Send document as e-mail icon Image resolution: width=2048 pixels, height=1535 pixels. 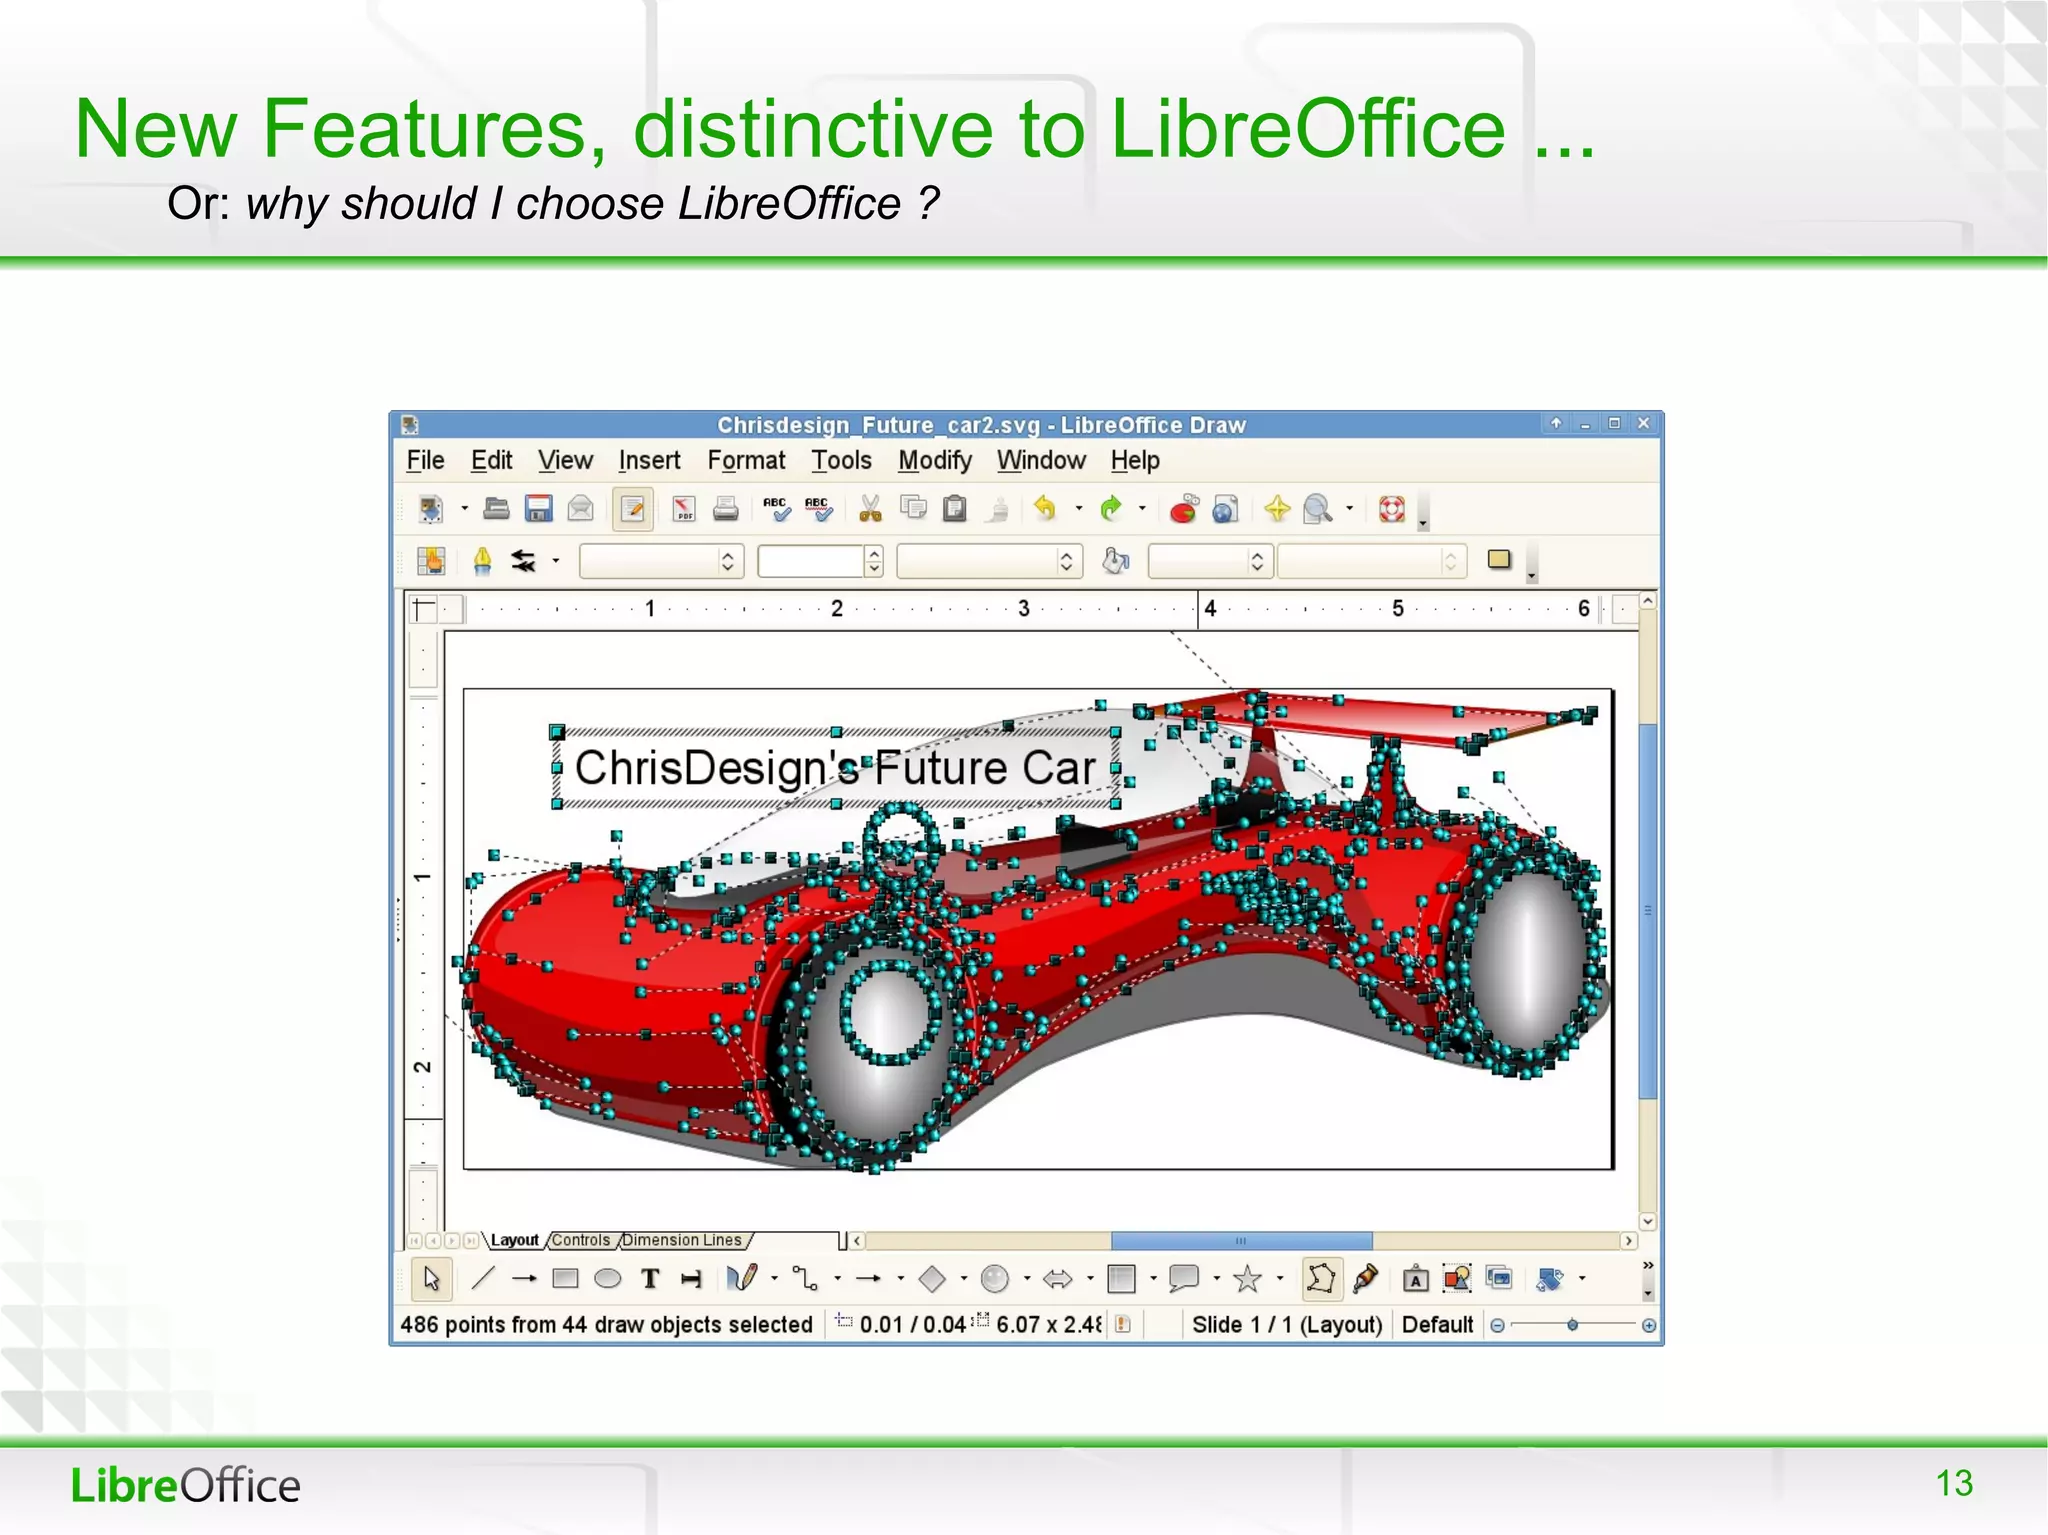[581, 509]
